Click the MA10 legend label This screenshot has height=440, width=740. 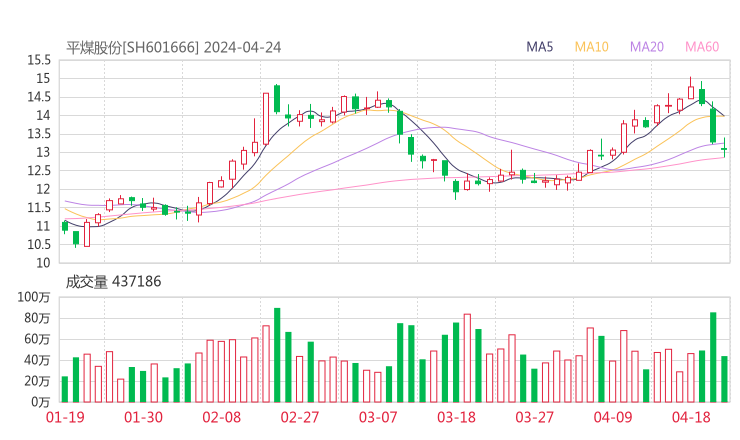click(591, 47)
